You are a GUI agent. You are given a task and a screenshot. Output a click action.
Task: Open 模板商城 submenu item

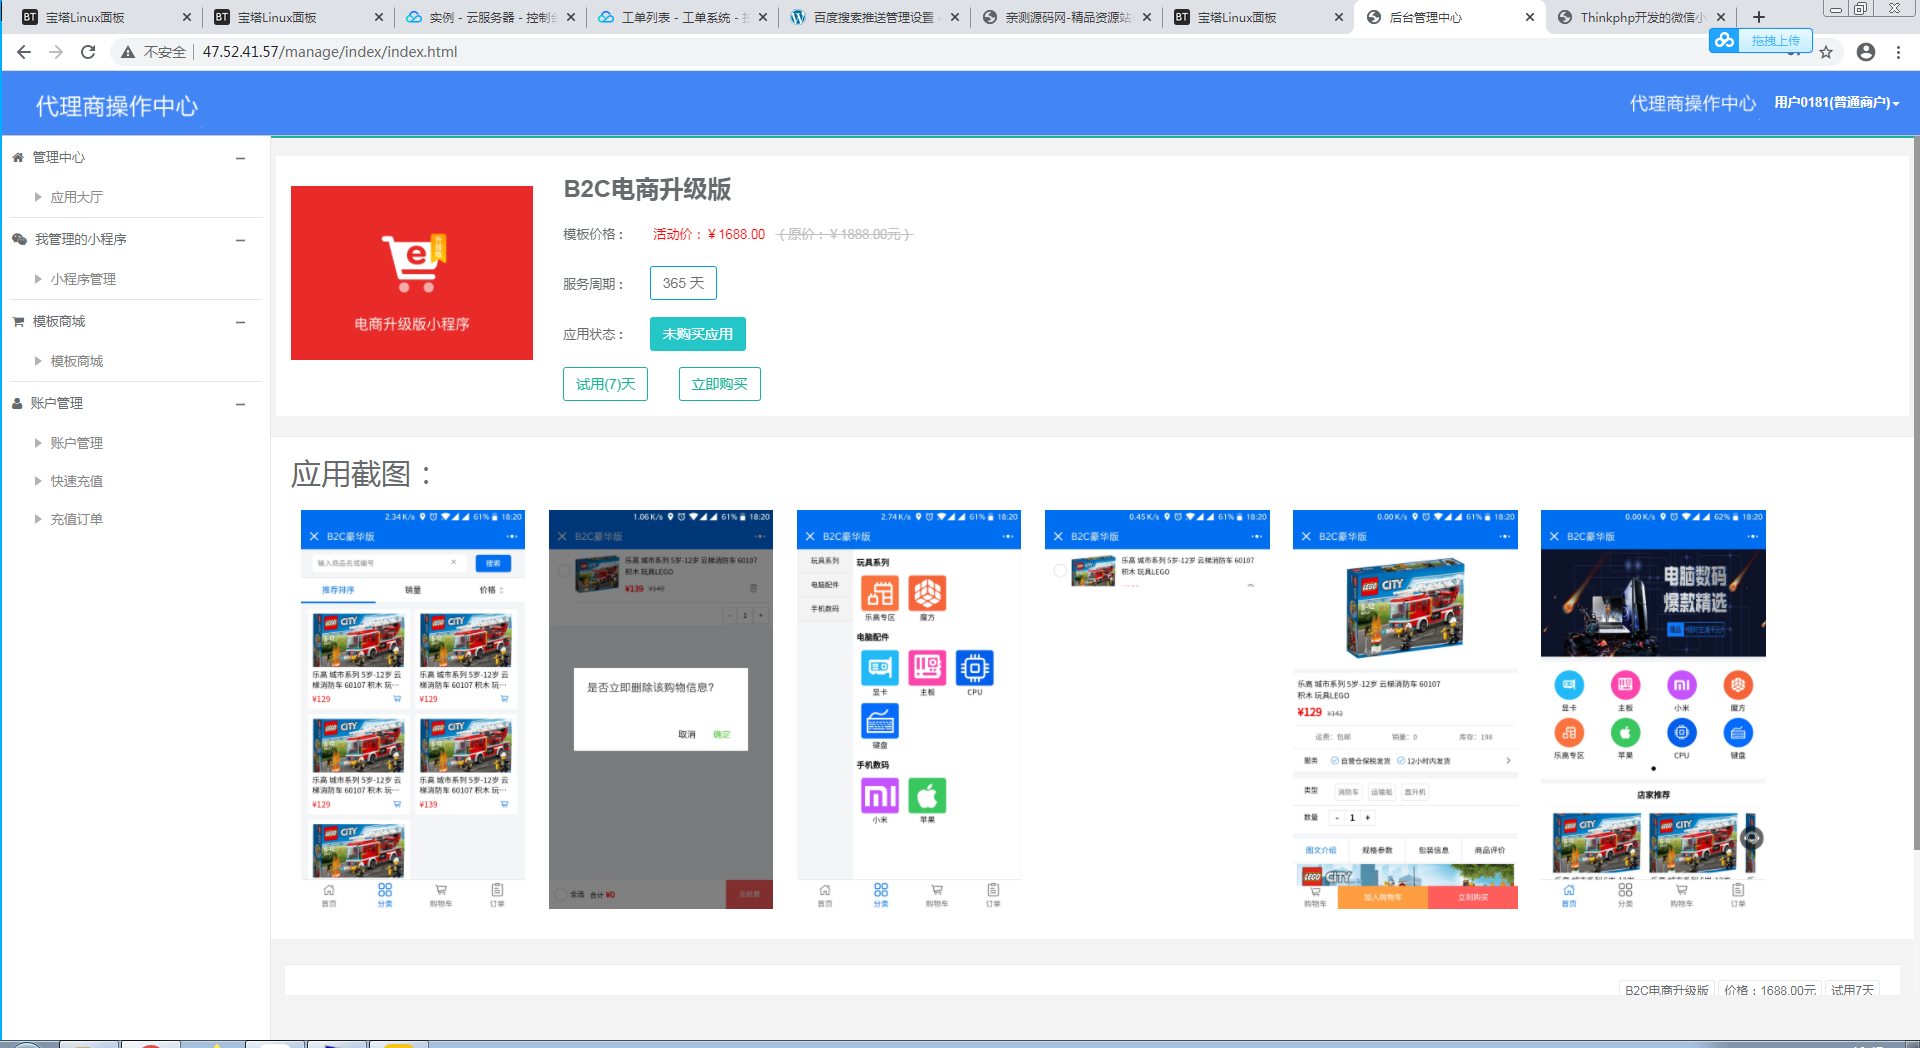[x=77, y=361]
